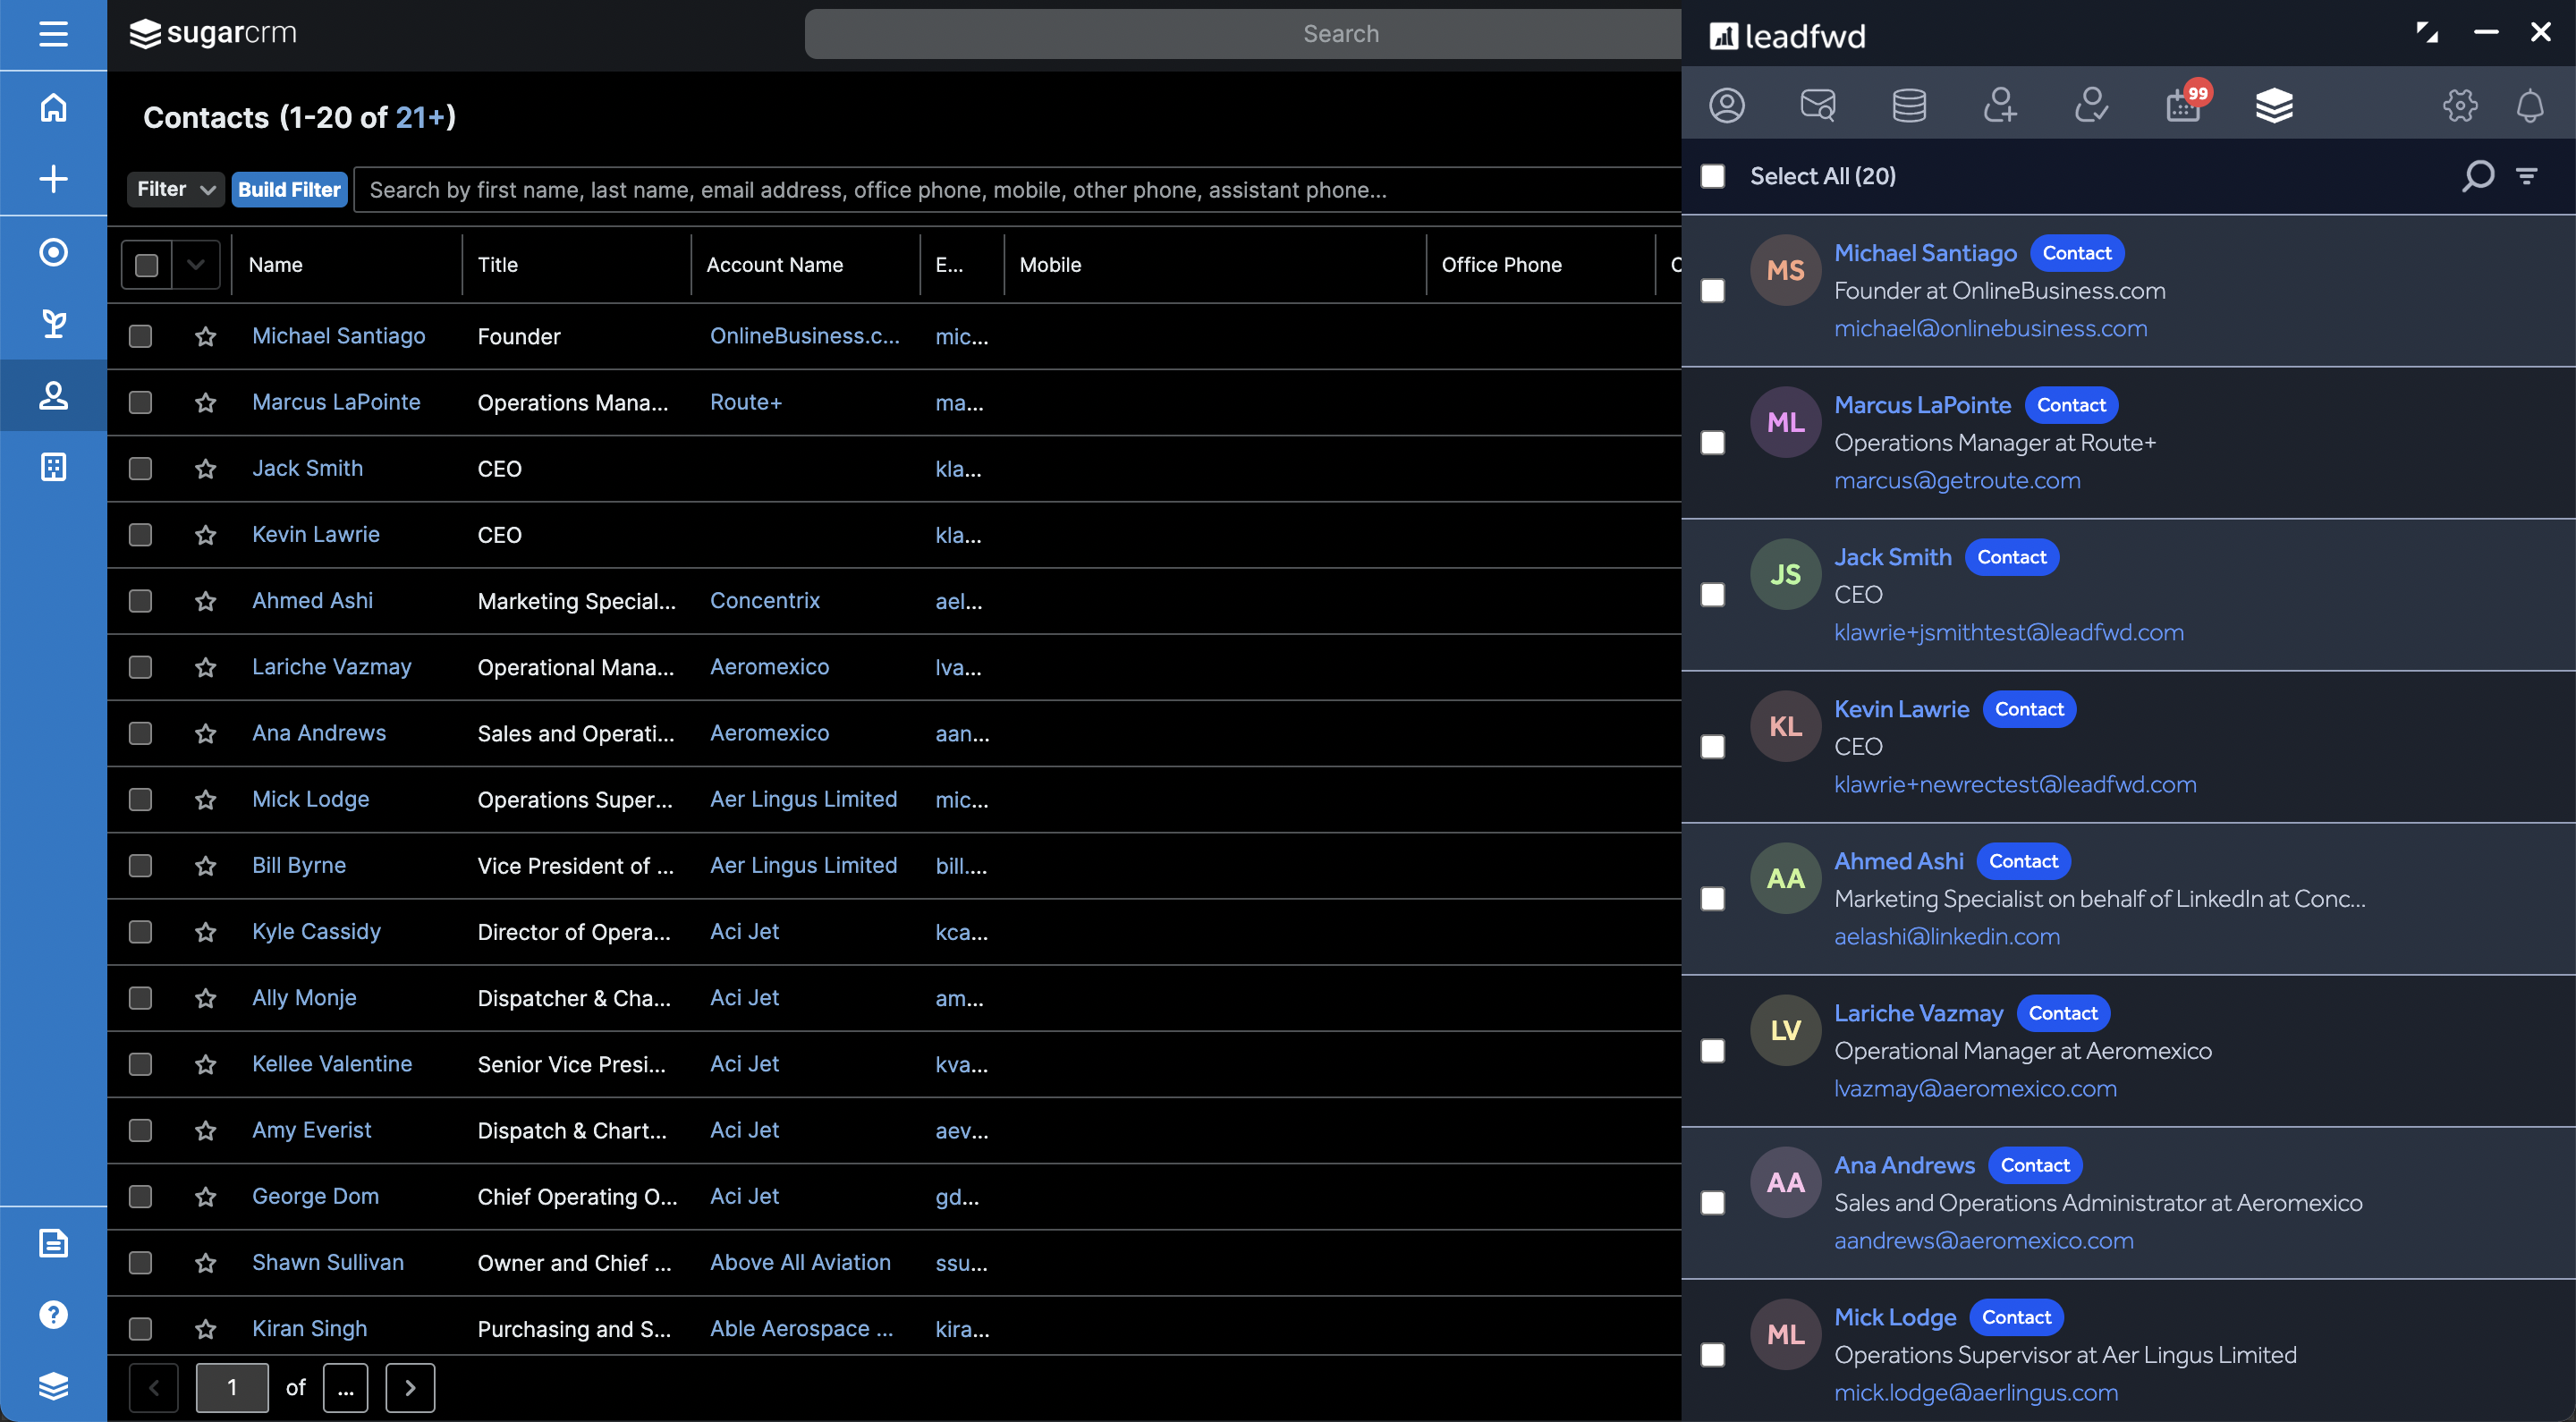Select leadfwd layers tab icon
The image size is (2576, 1422).
click(2274, 105)
